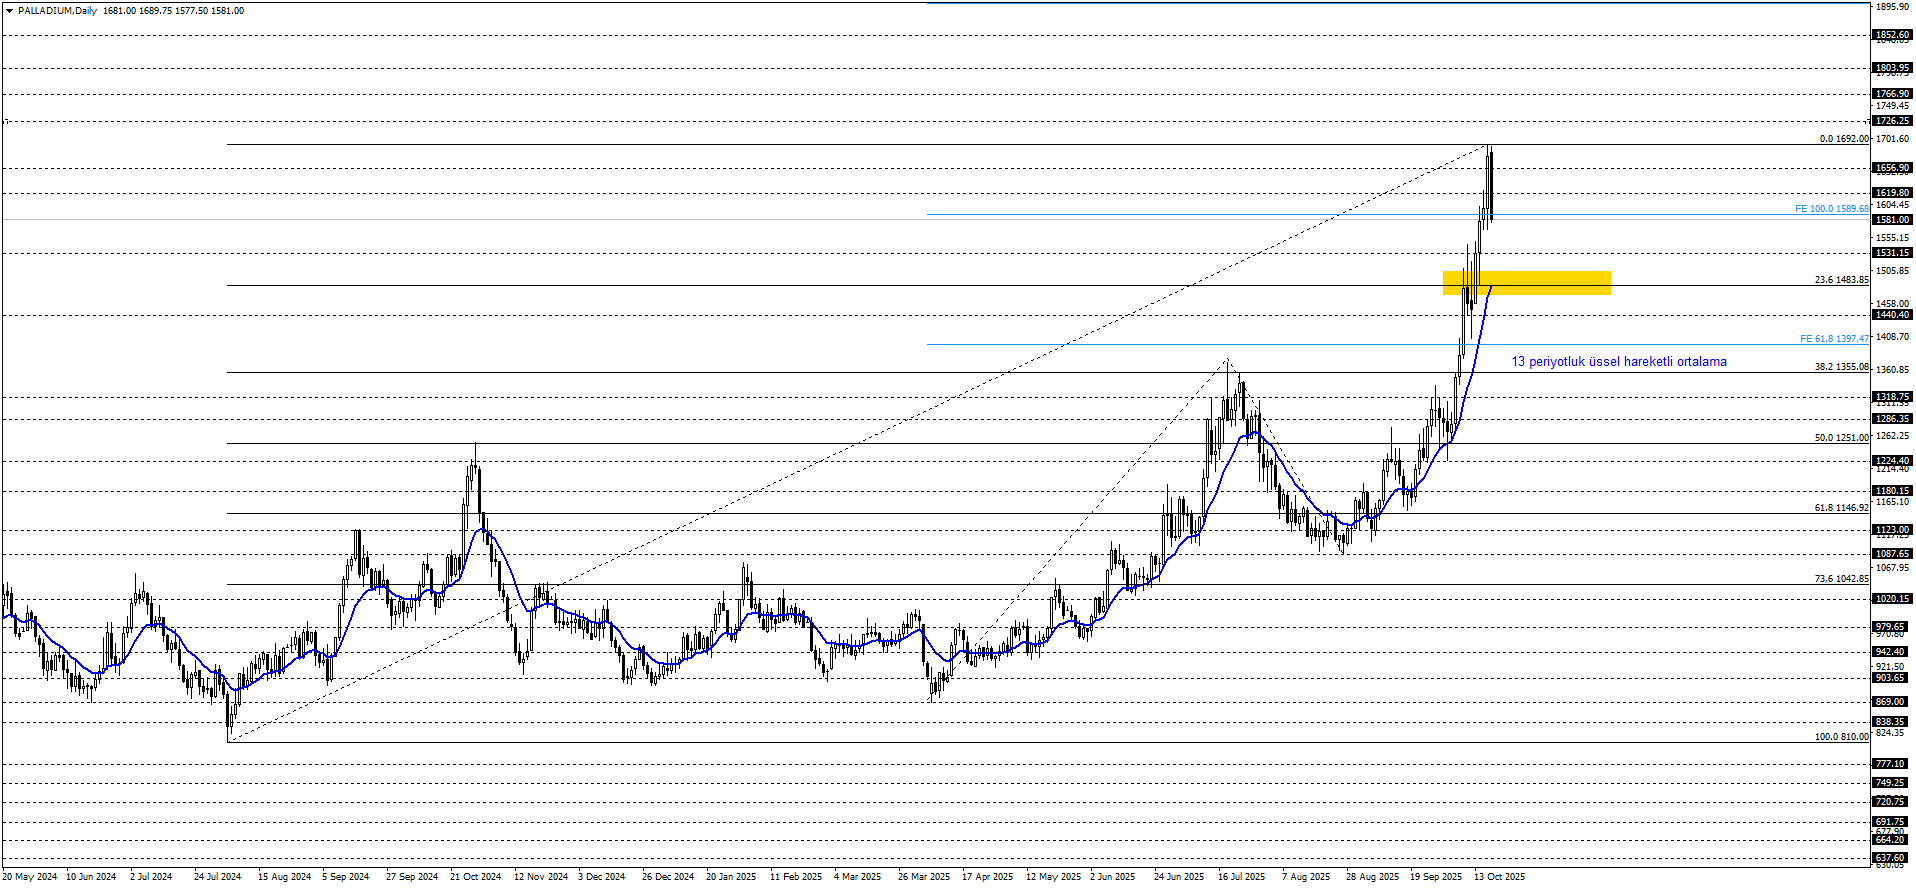
Task: Click the 100.0 810.00 Fibonacci level label
Action: tap(1841, 737)
